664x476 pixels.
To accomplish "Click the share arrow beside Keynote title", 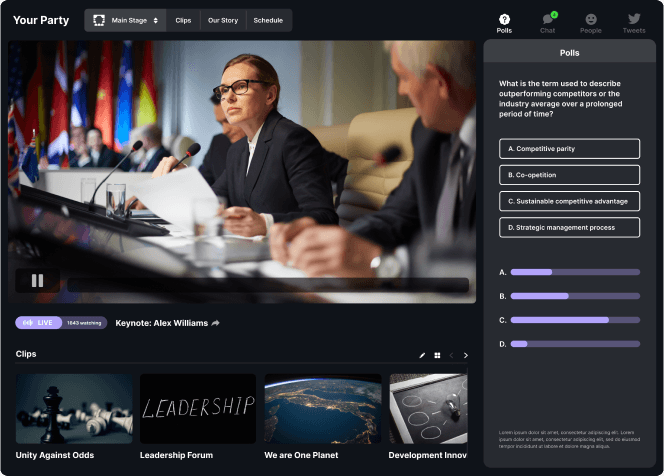I will pos(215,323).
